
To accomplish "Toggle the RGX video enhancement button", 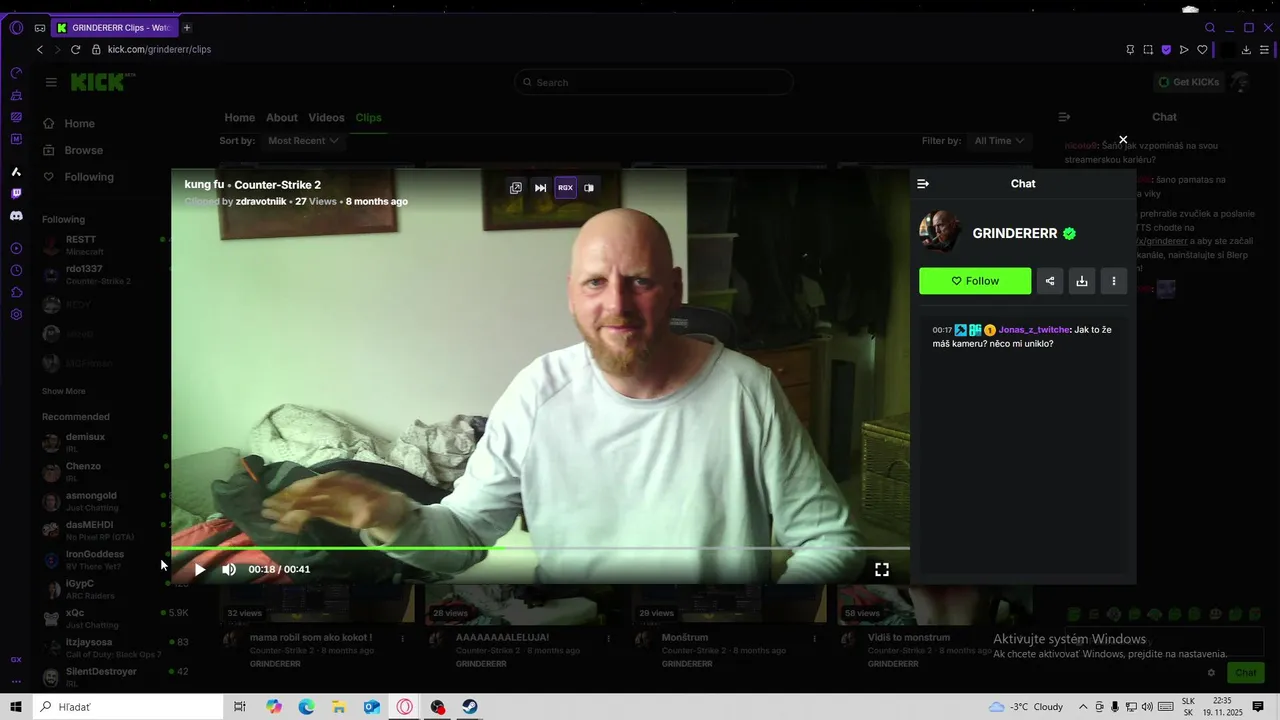I will pyautogui.click(x=565, y=187).
